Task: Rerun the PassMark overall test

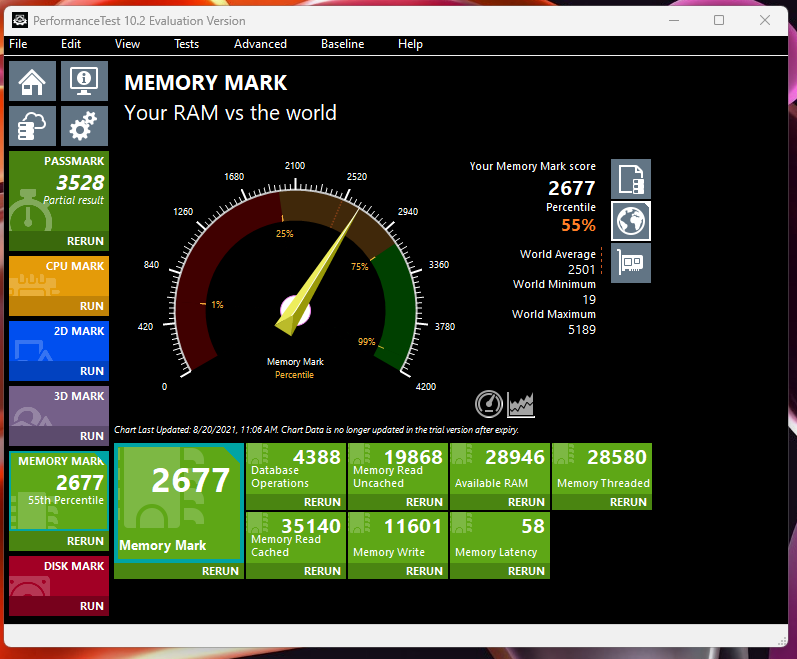Action: (x=59, y=241)
